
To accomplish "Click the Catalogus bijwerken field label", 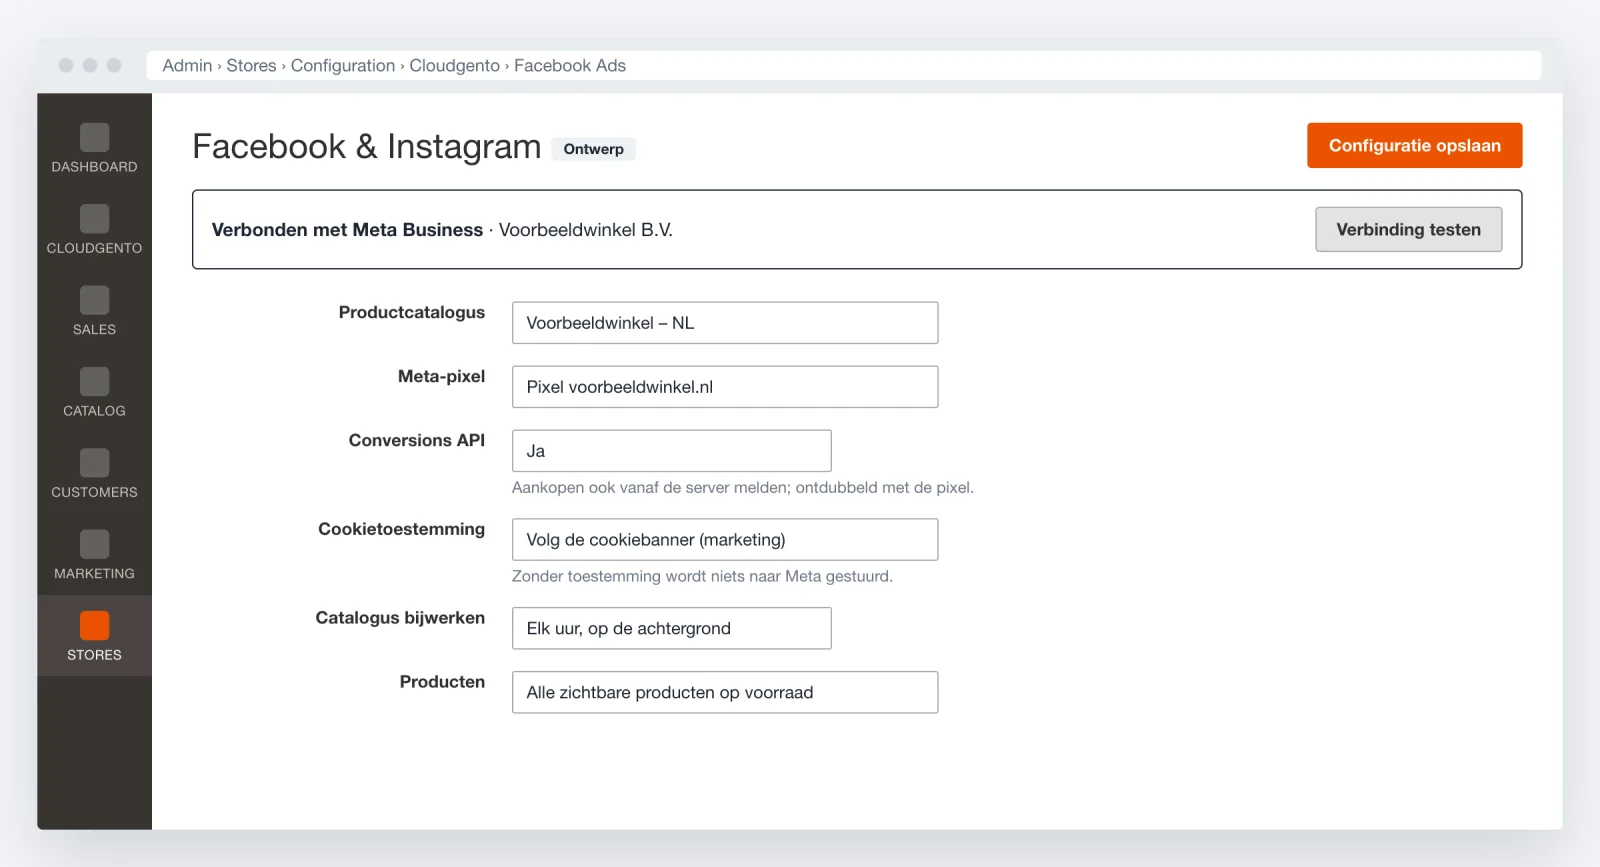I will pos(400,618).
